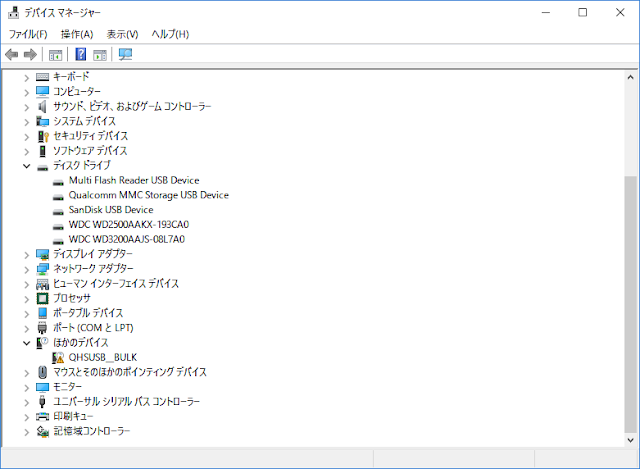Screen dimensions: 640x469
Task: Open the blue Help toolbar icon
Action: click(81, 54)
